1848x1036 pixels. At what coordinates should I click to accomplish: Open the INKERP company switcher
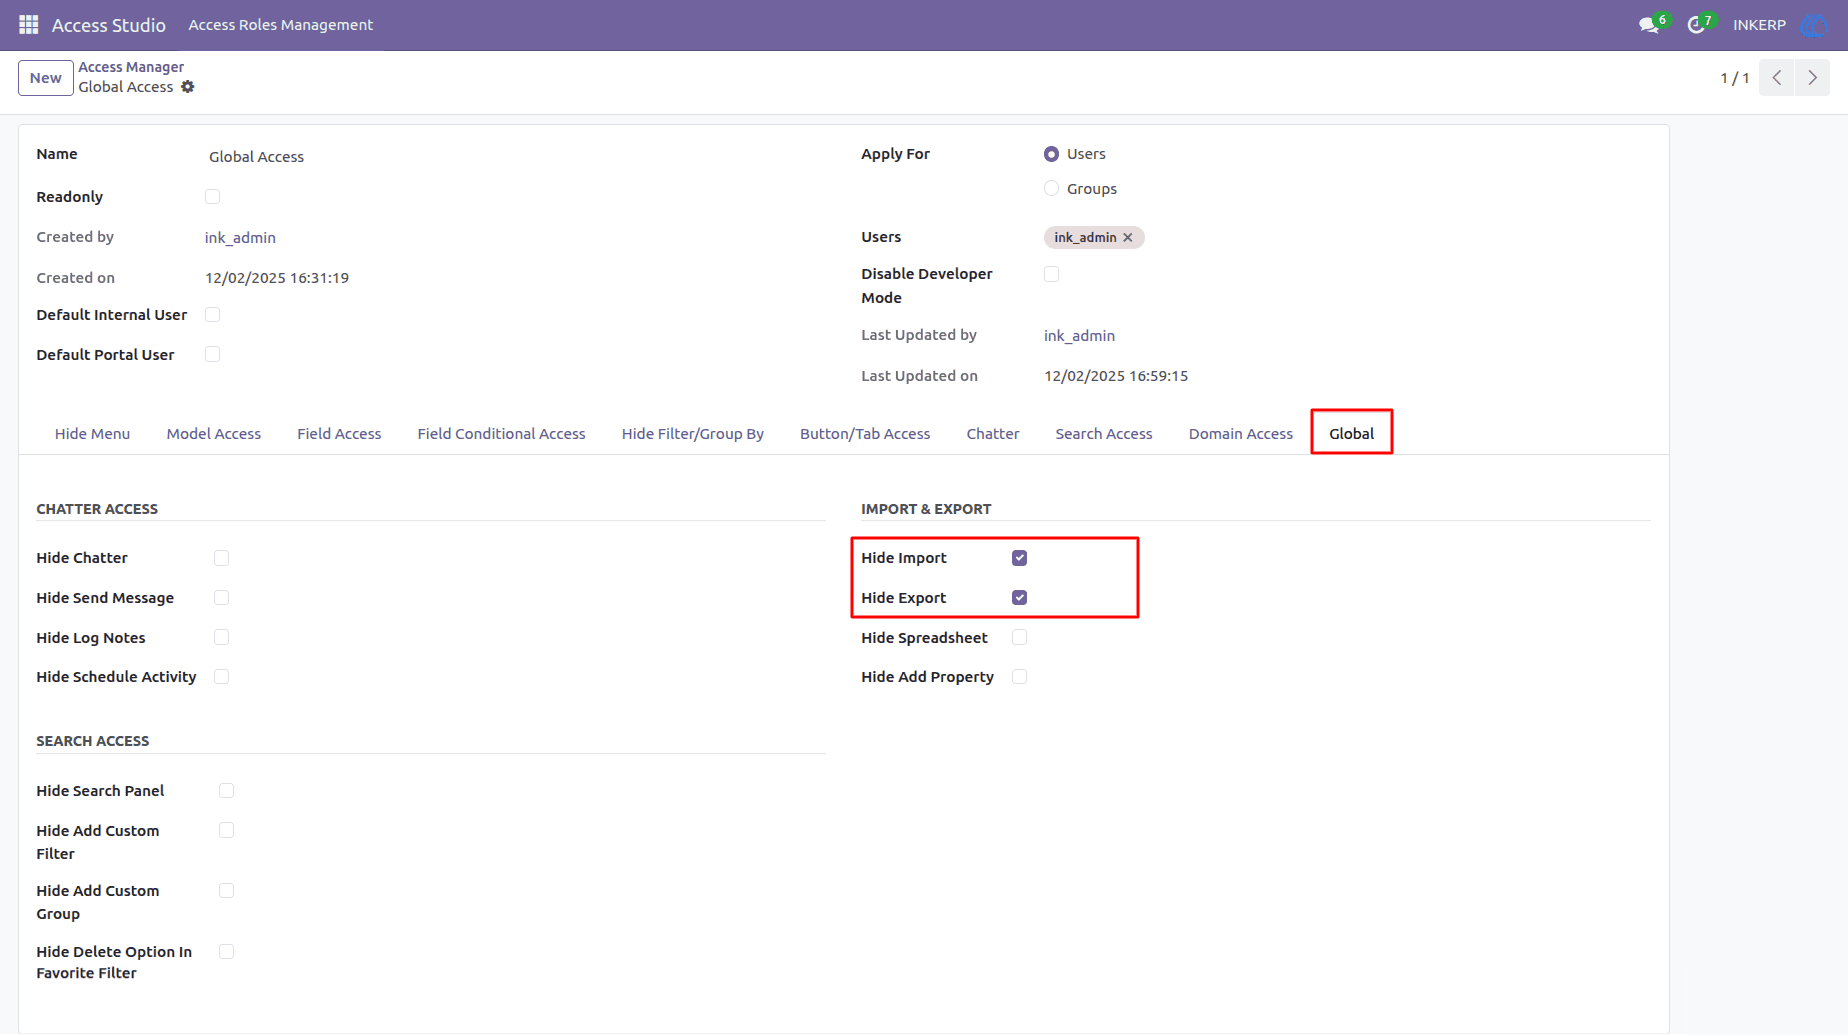point(1759,25)
